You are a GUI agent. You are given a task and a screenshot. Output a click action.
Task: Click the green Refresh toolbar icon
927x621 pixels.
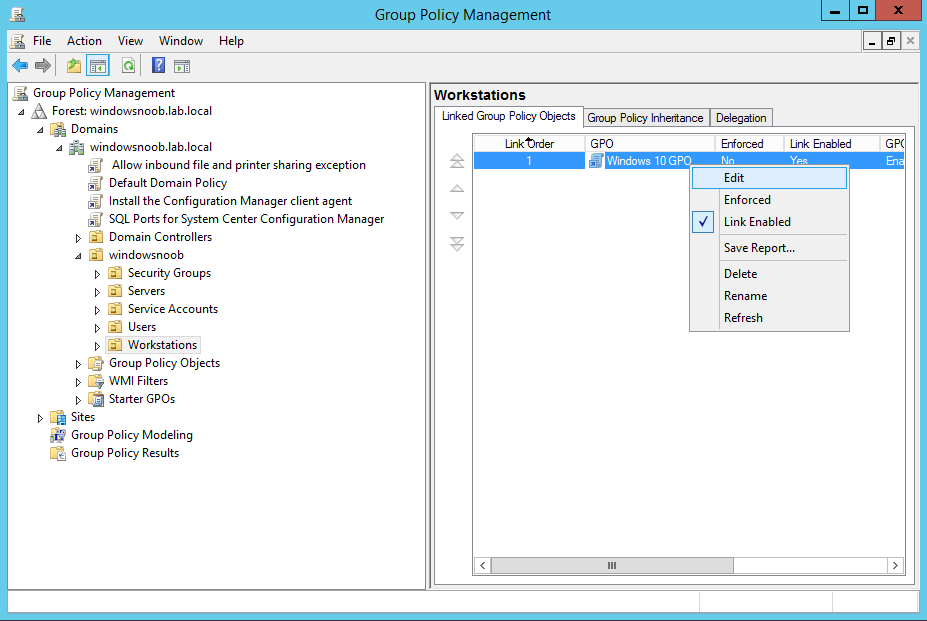pyautogui.click(x=128, y=66)
